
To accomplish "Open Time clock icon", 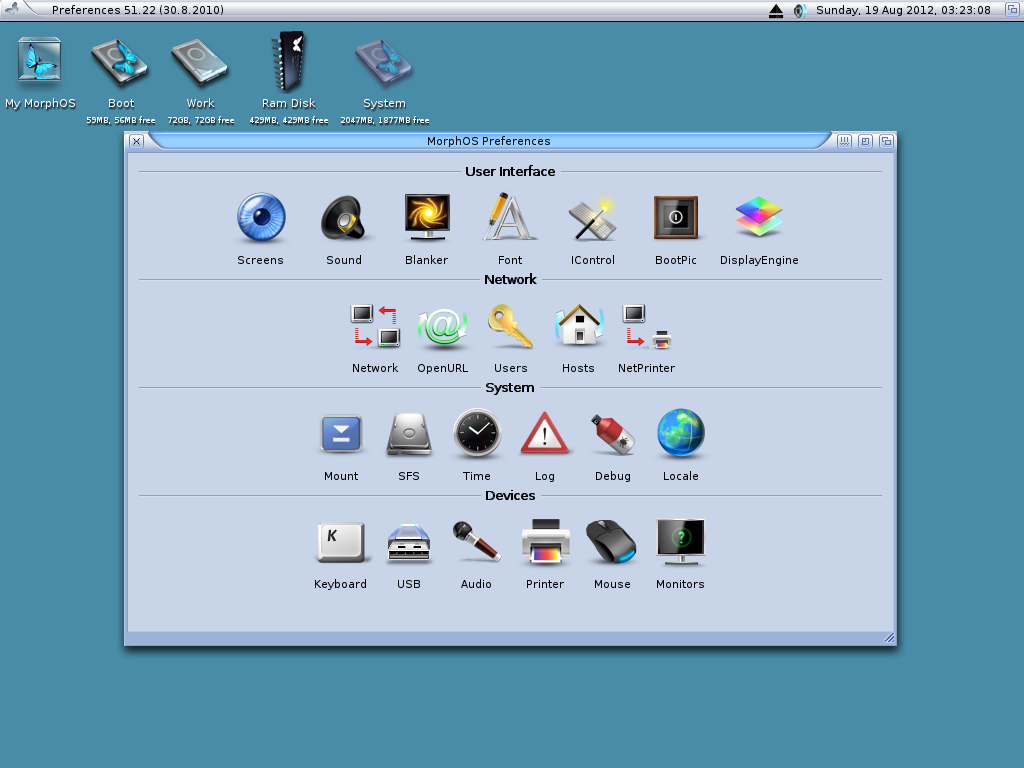I will 477,433.
